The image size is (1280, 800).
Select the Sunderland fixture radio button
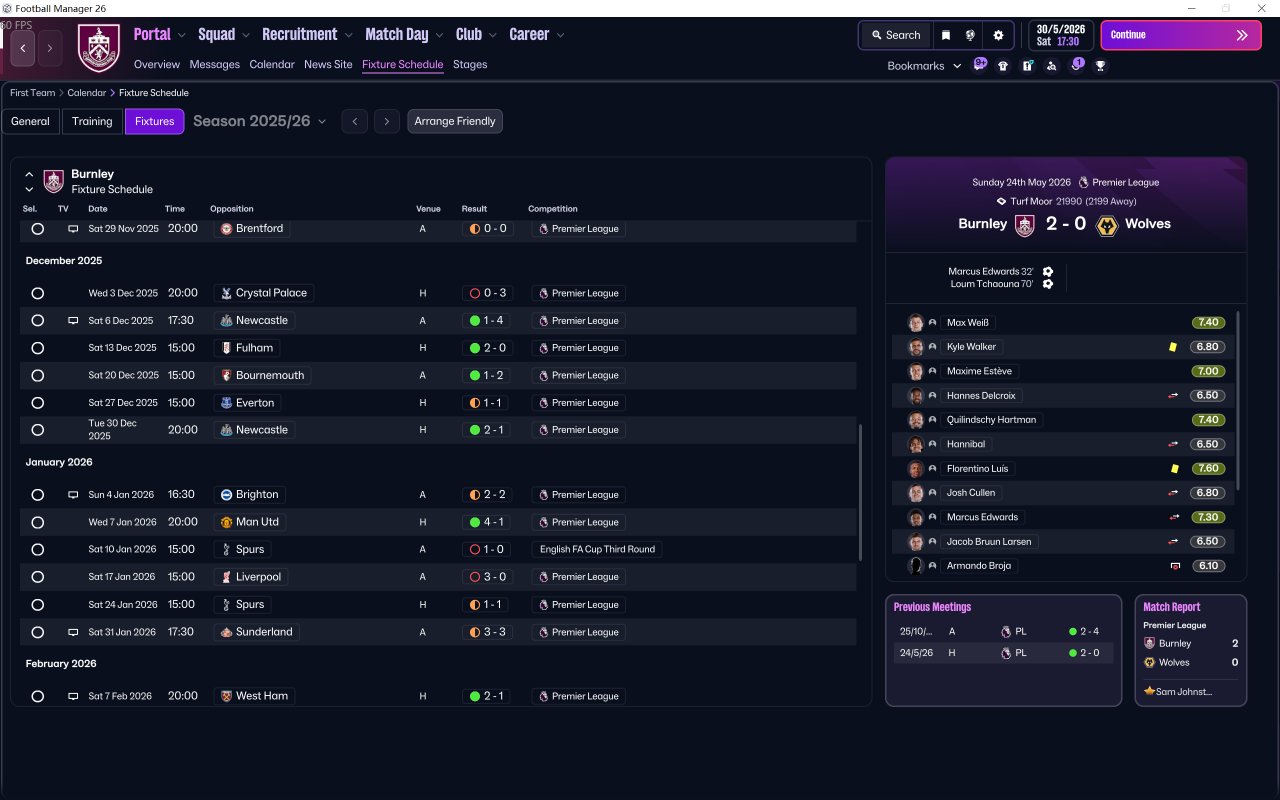37,632
